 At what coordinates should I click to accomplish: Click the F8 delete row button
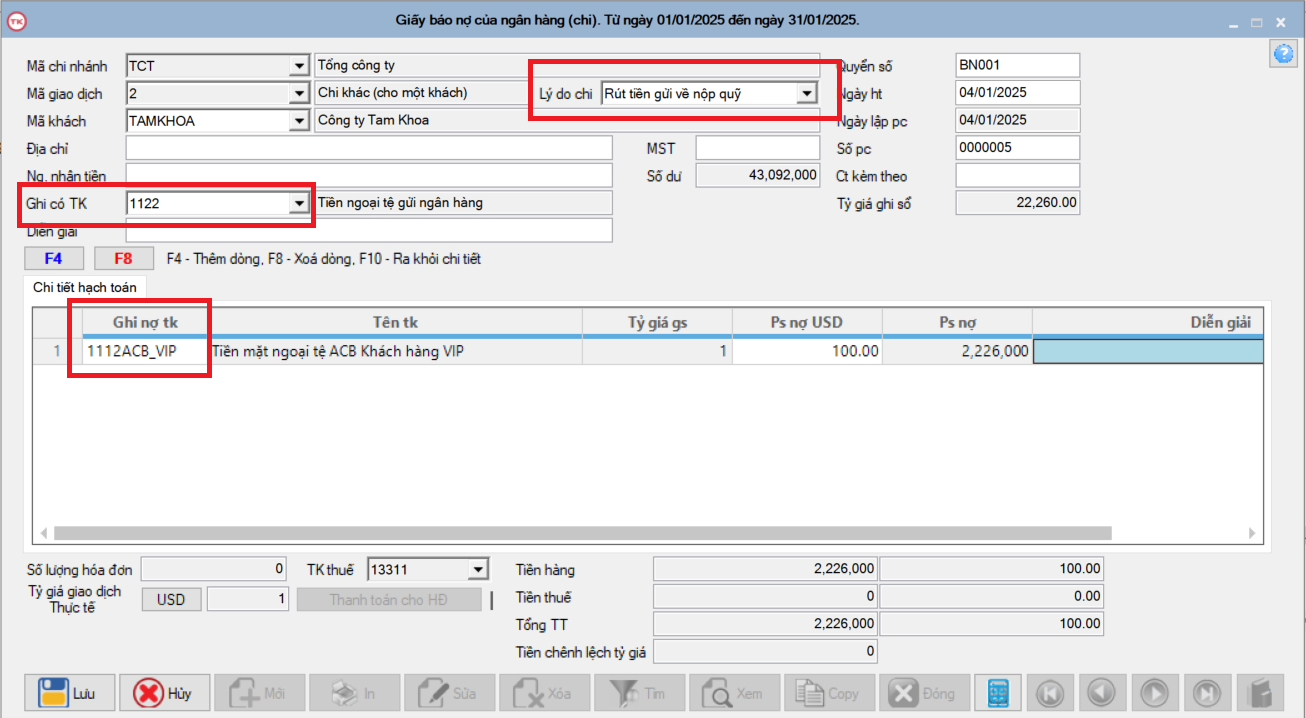tap(124, 258)
